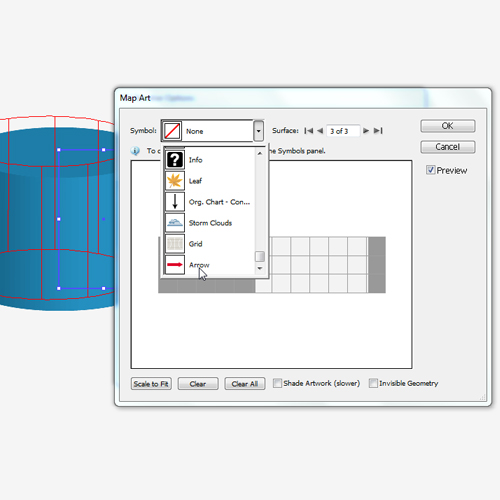This screenshot has height=500, width=500.
Task: Click the dark gray surface strip at right
Action: 377,265
